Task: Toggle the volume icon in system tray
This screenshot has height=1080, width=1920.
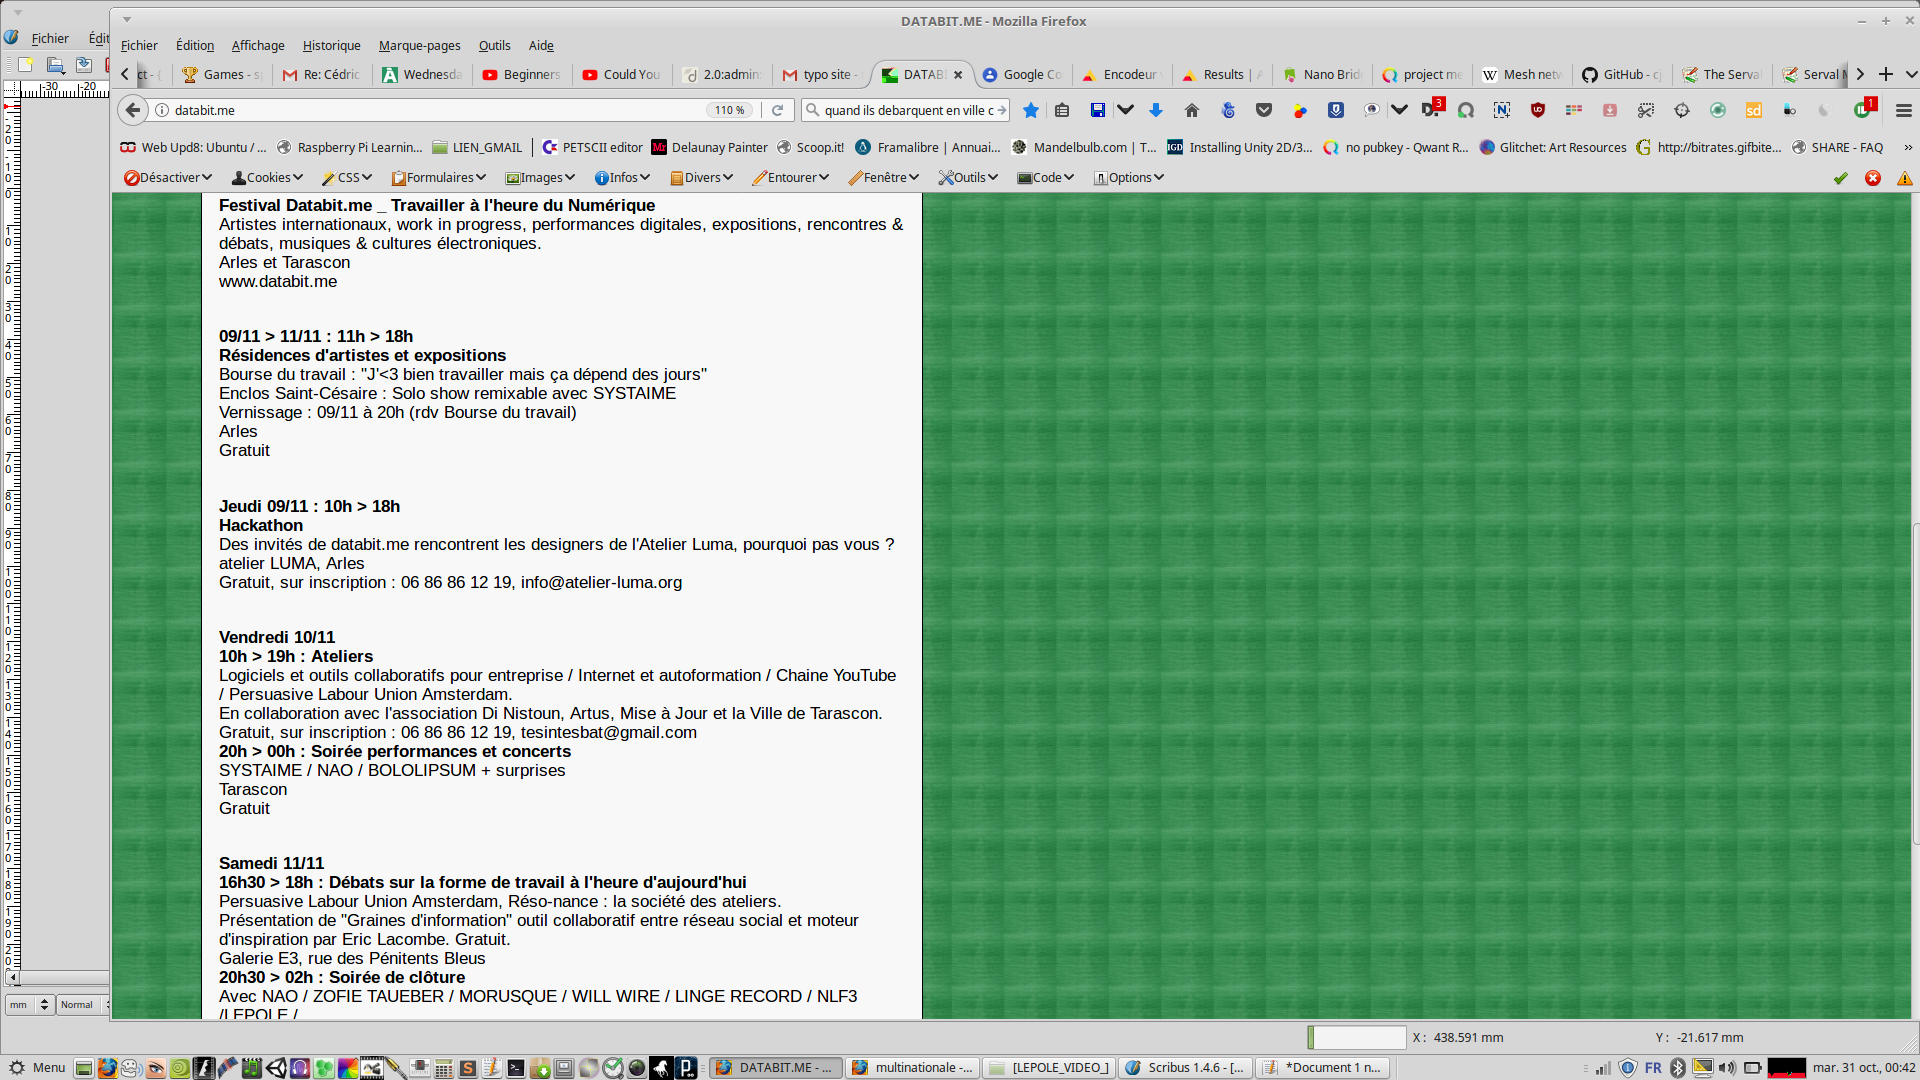Action: point(1727,1068)
